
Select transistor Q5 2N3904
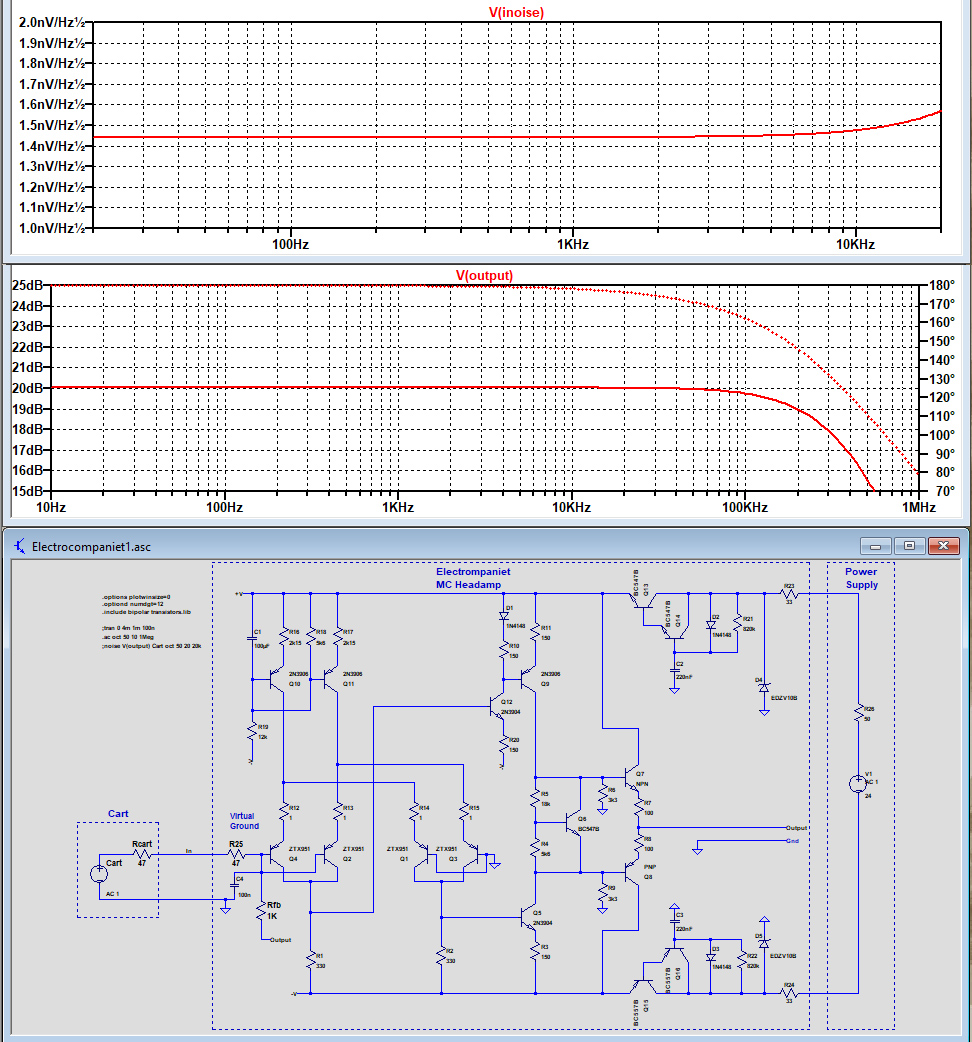point(528,918)
